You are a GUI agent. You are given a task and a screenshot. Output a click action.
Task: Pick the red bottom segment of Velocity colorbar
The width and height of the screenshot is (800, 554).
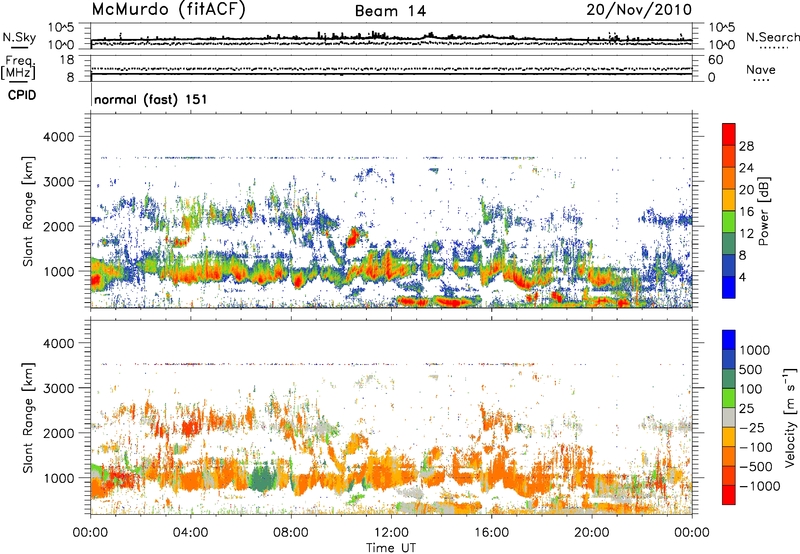(729, 495)
